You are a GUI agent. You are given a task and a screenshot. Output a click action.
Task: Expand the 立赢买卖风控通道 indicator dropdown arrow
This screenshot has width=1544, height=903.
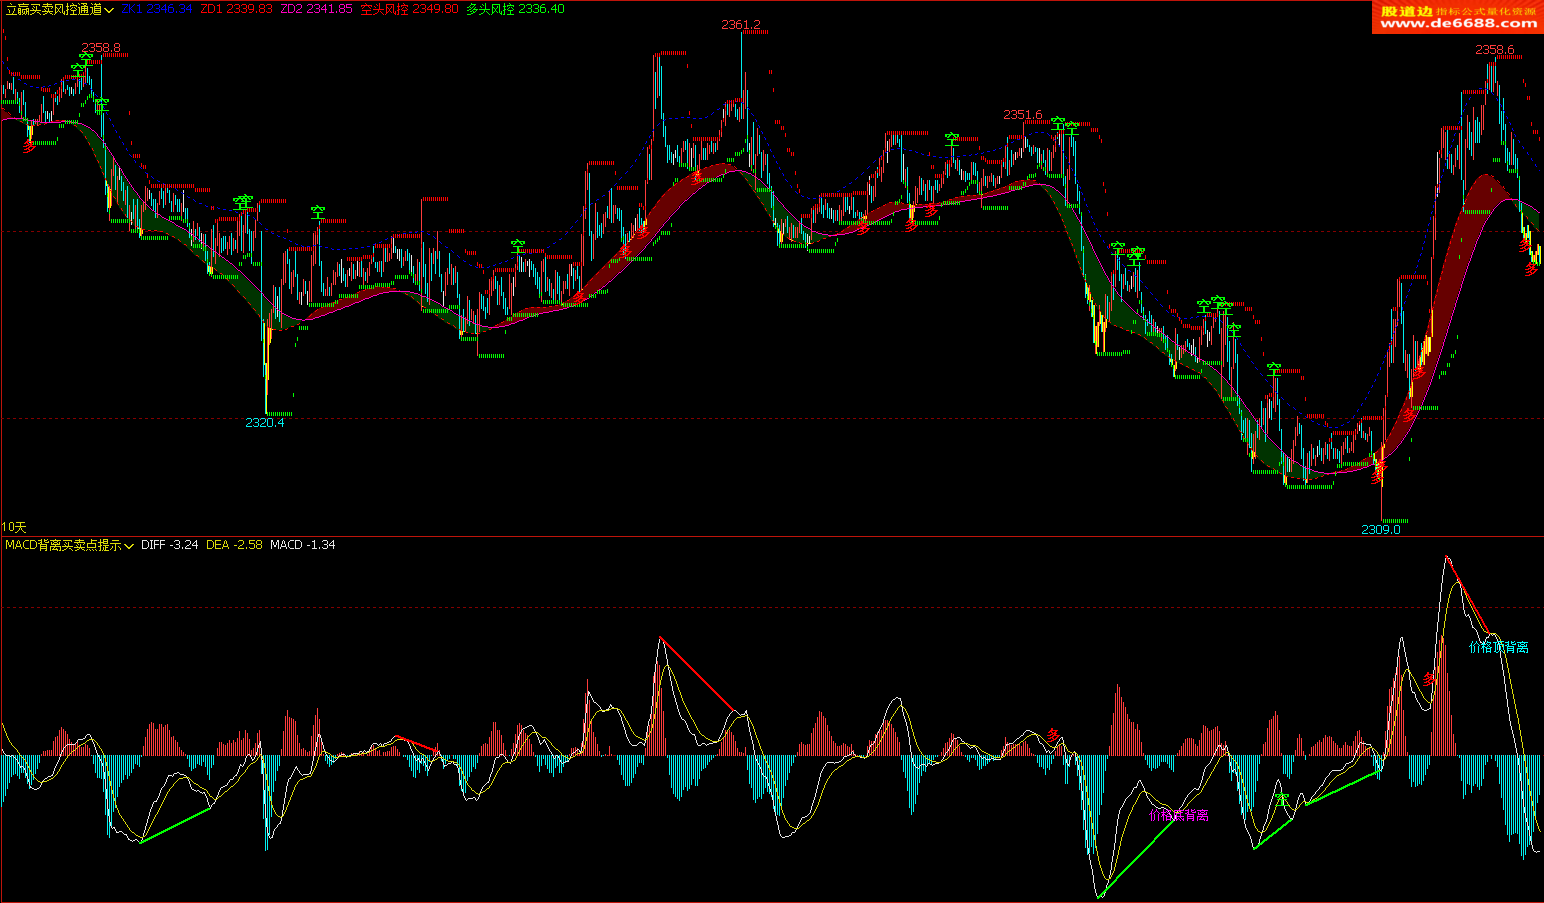pyautogui.click(x=109, y=10)
